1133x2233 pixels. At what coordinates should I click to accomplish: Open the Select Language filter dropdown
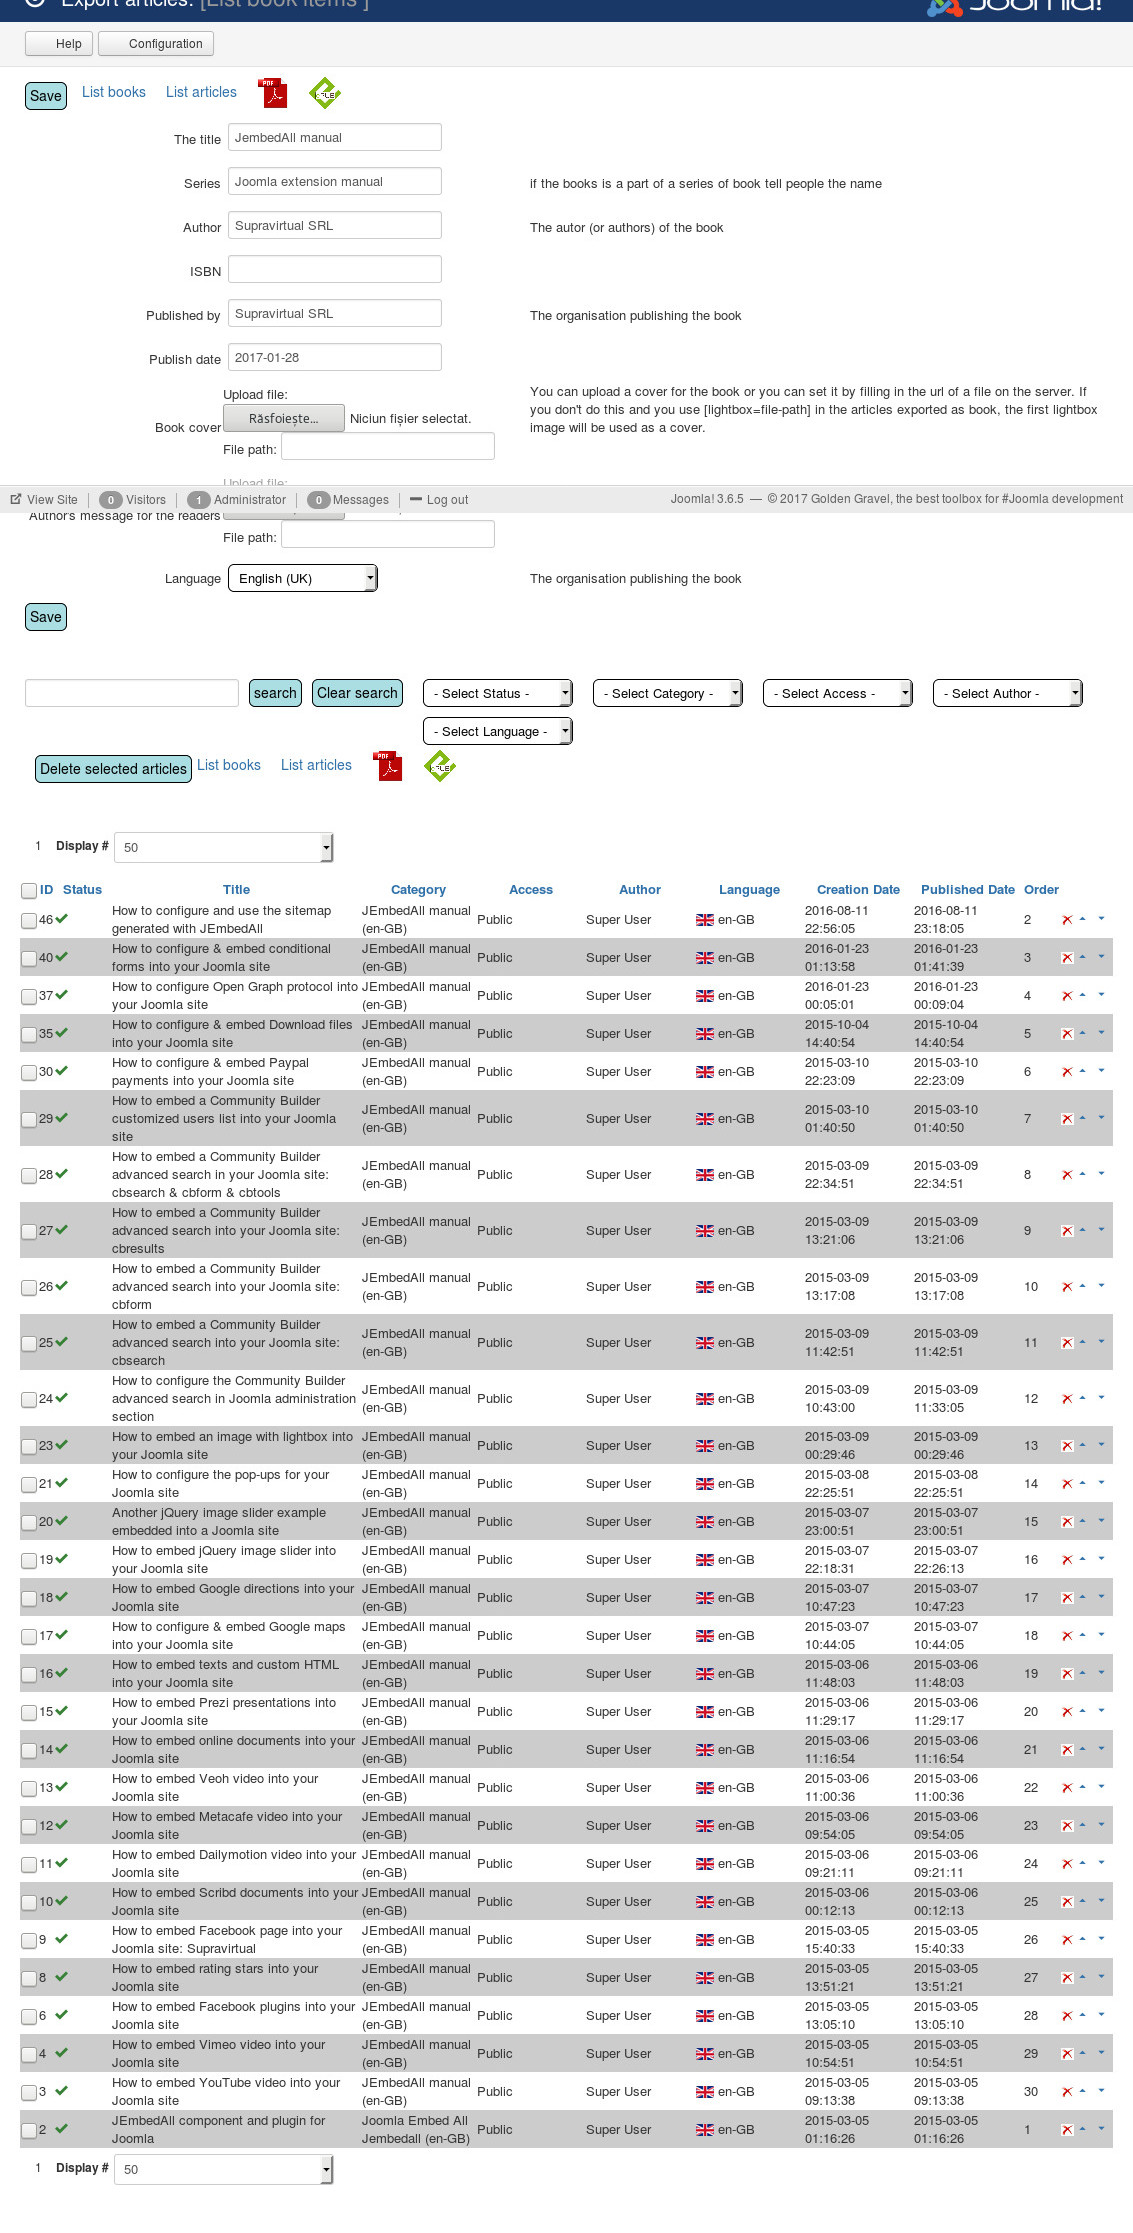pyautogui.click(x=498, y=731)
